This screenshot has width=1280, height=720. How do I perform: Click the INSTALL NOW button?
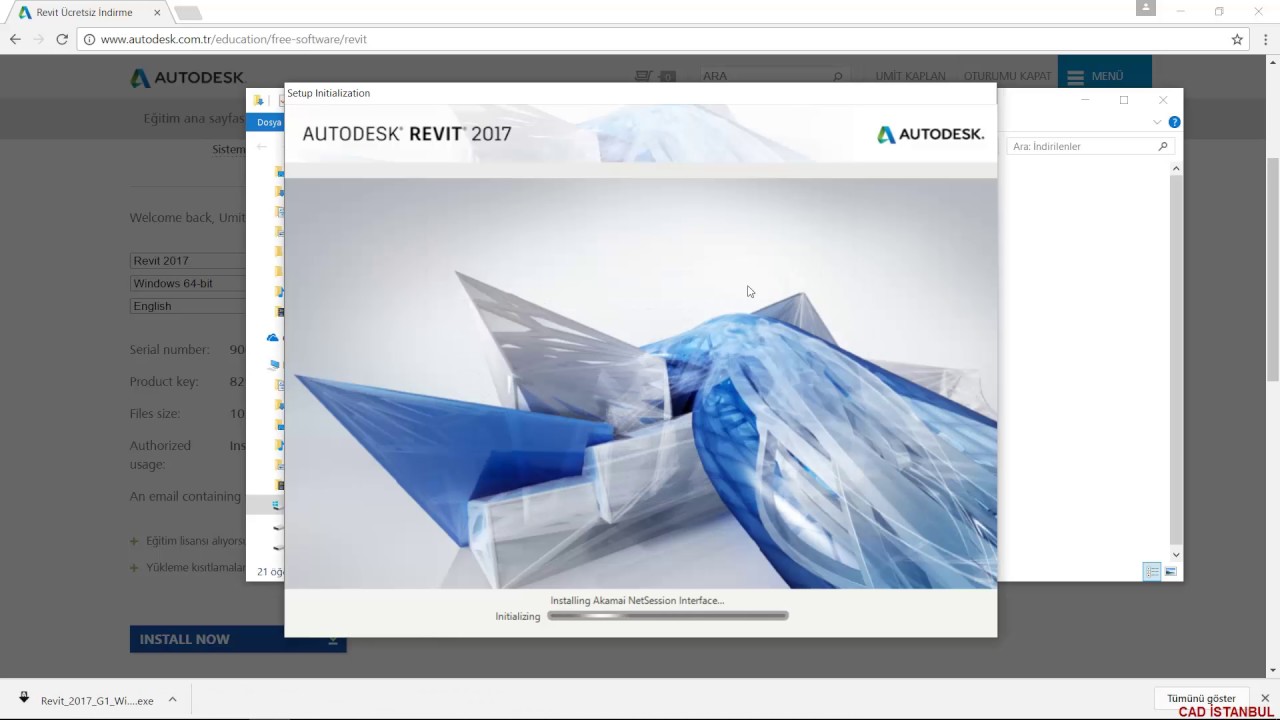(238, 639)
